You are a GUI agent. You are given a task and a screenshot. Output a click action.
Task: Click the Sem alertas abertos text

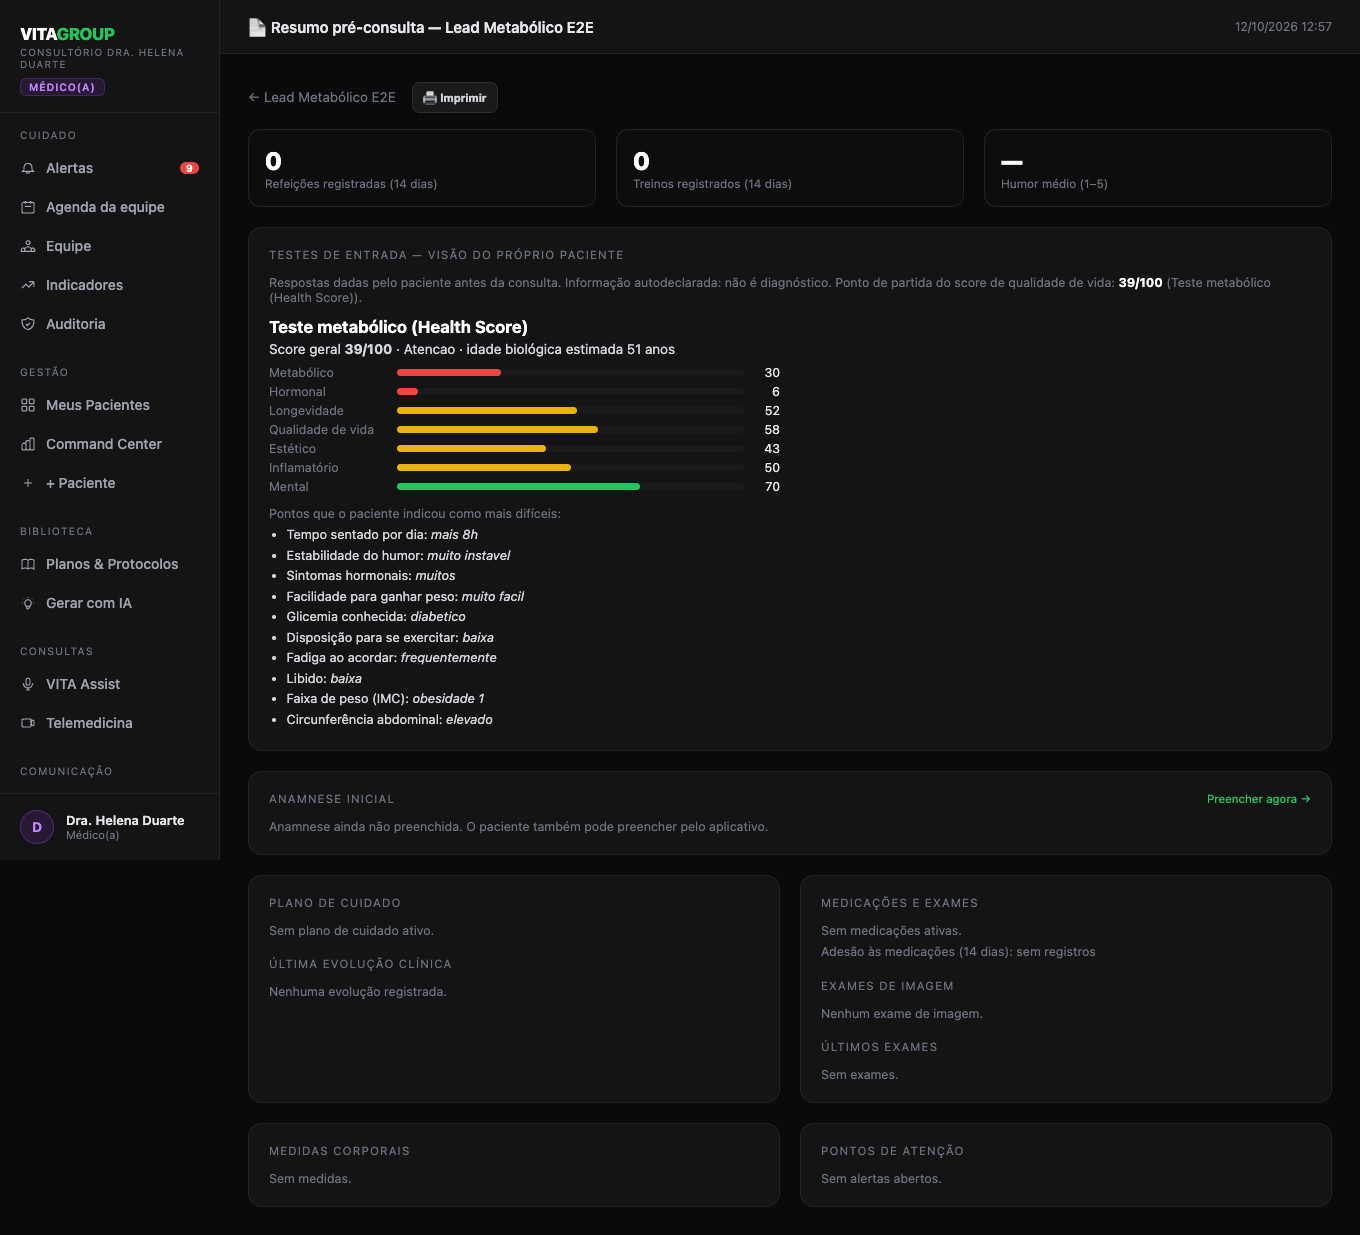881,1179
